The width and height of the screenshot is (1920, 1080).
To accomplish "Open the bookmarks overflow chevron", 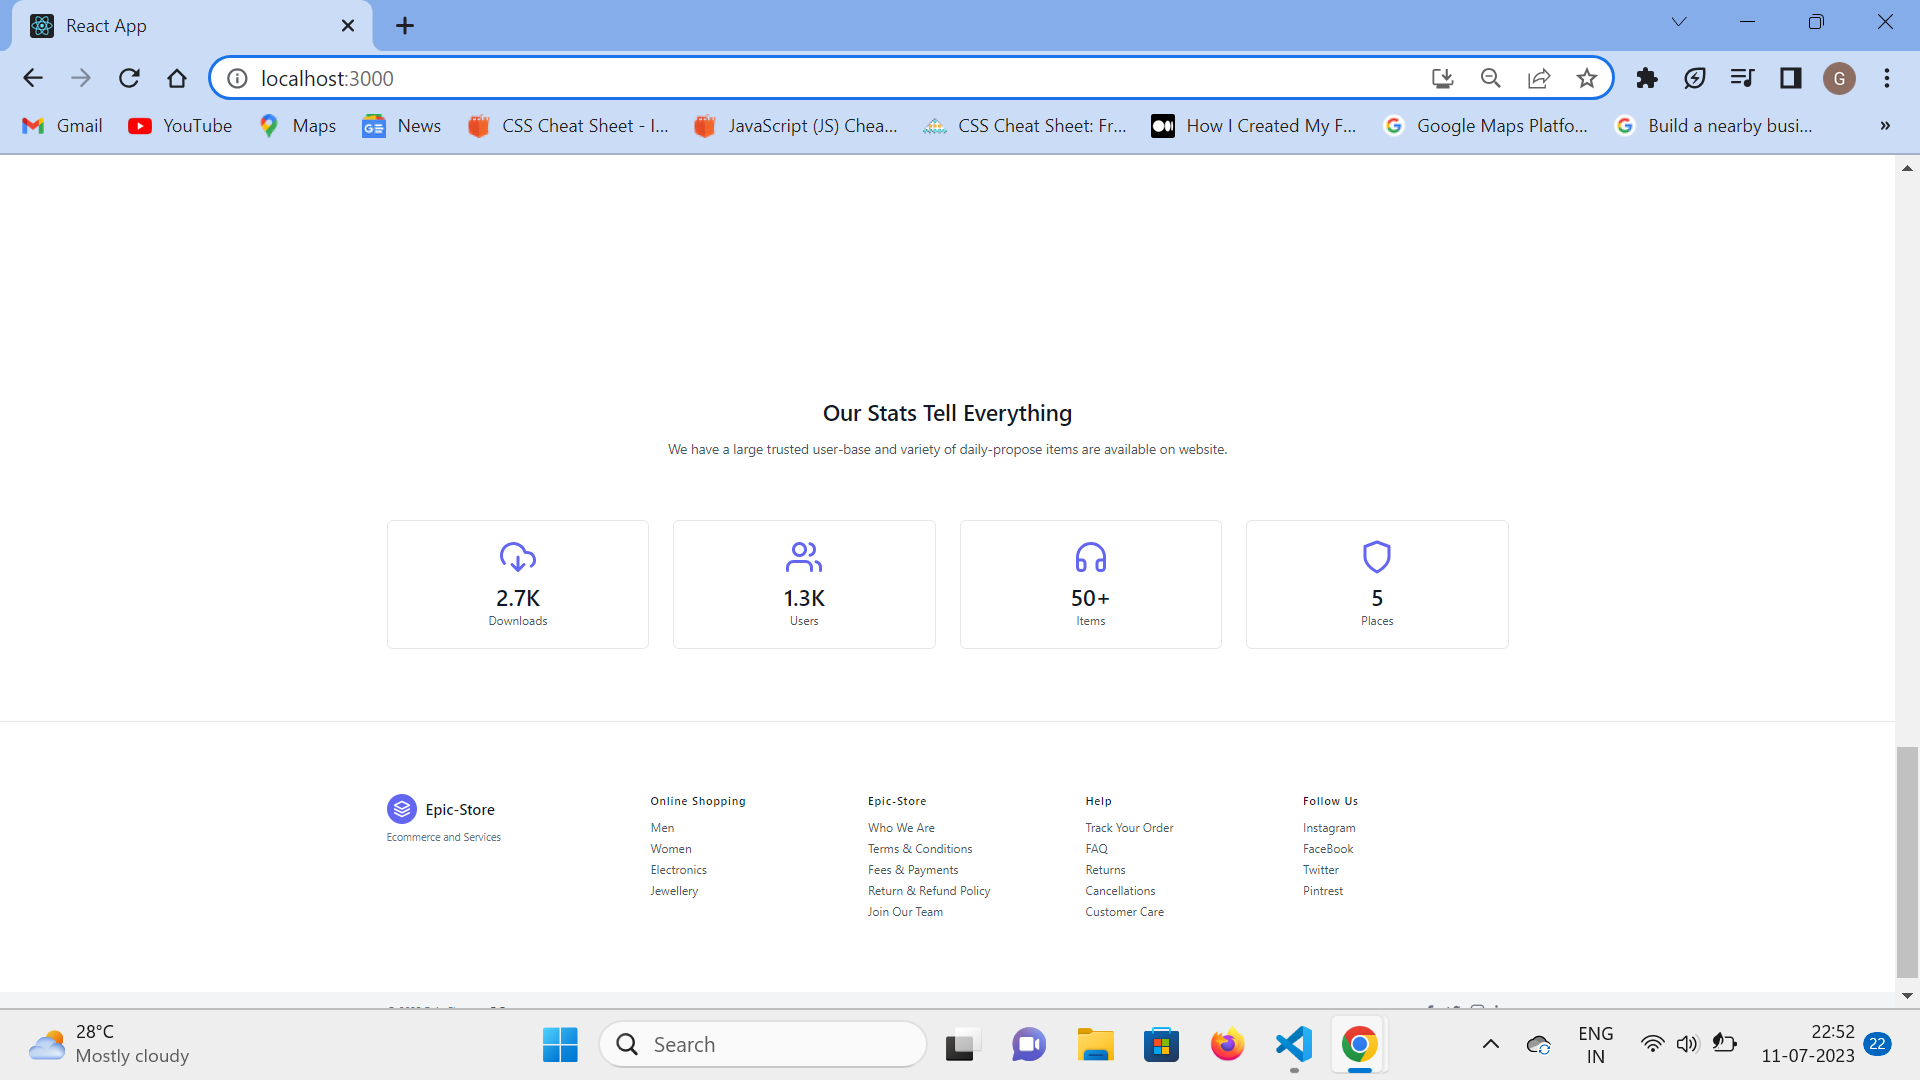I will [1884, 126].
